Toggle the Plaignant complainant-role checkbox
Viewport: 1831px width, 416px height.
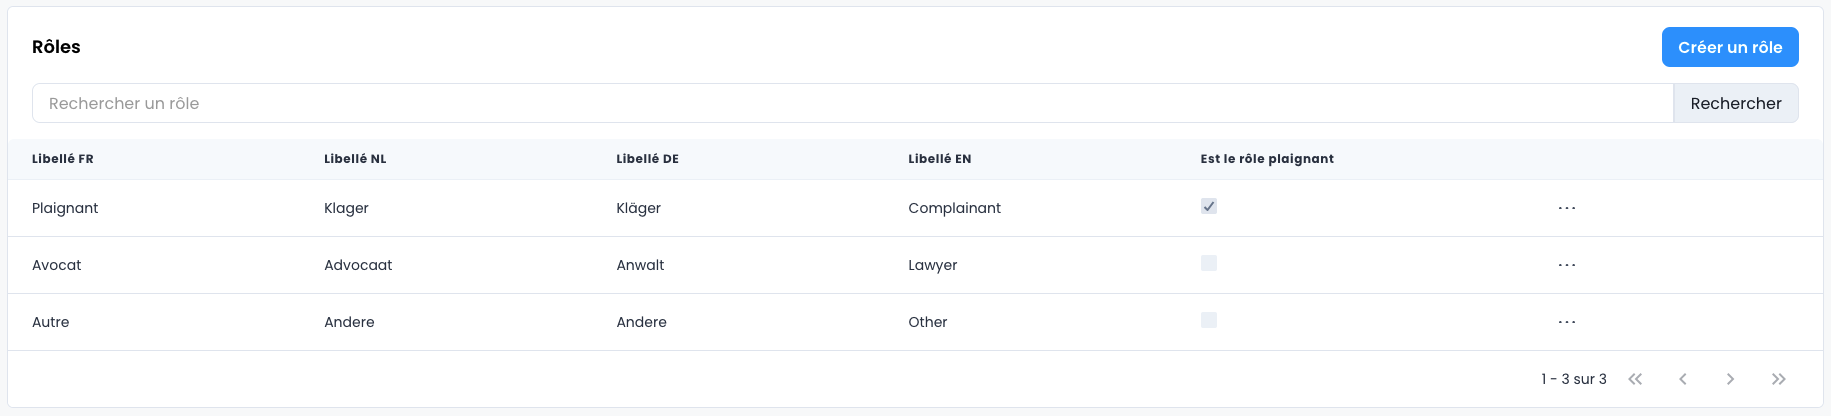(1209, 206)
